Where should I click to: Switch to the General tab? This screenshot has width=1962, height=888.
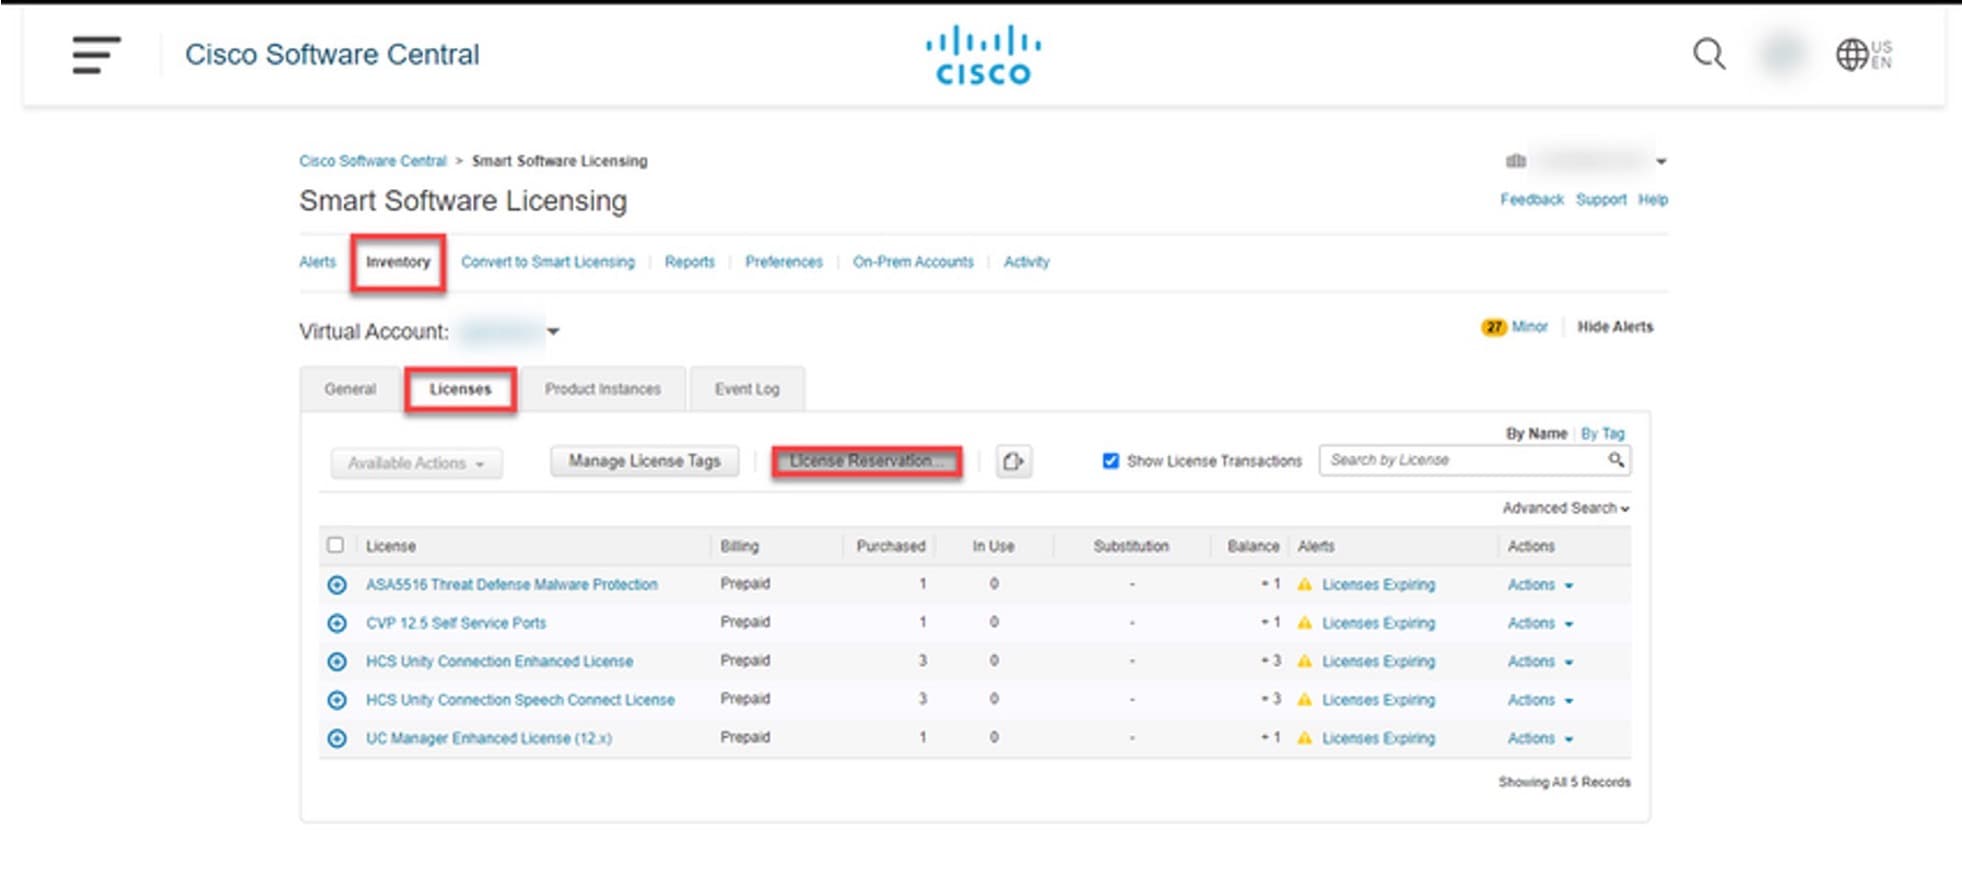(x=350, y=389)
